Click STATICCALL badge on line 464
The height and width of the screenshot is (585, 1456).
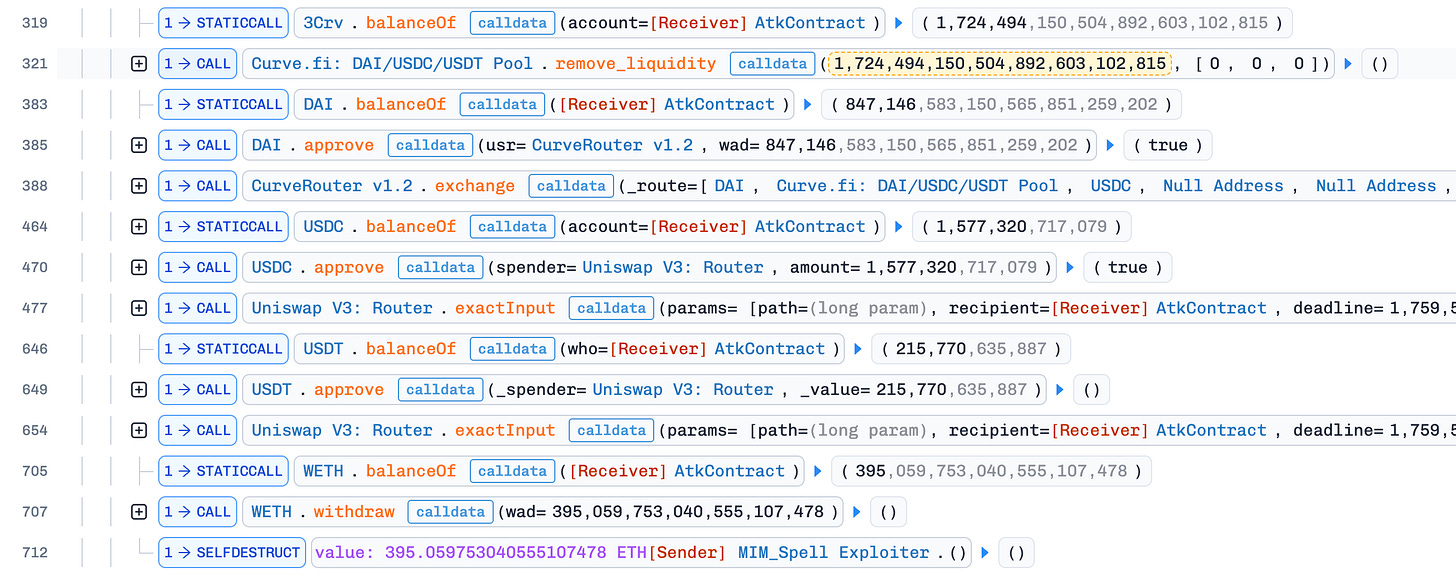tap(223, 227)
